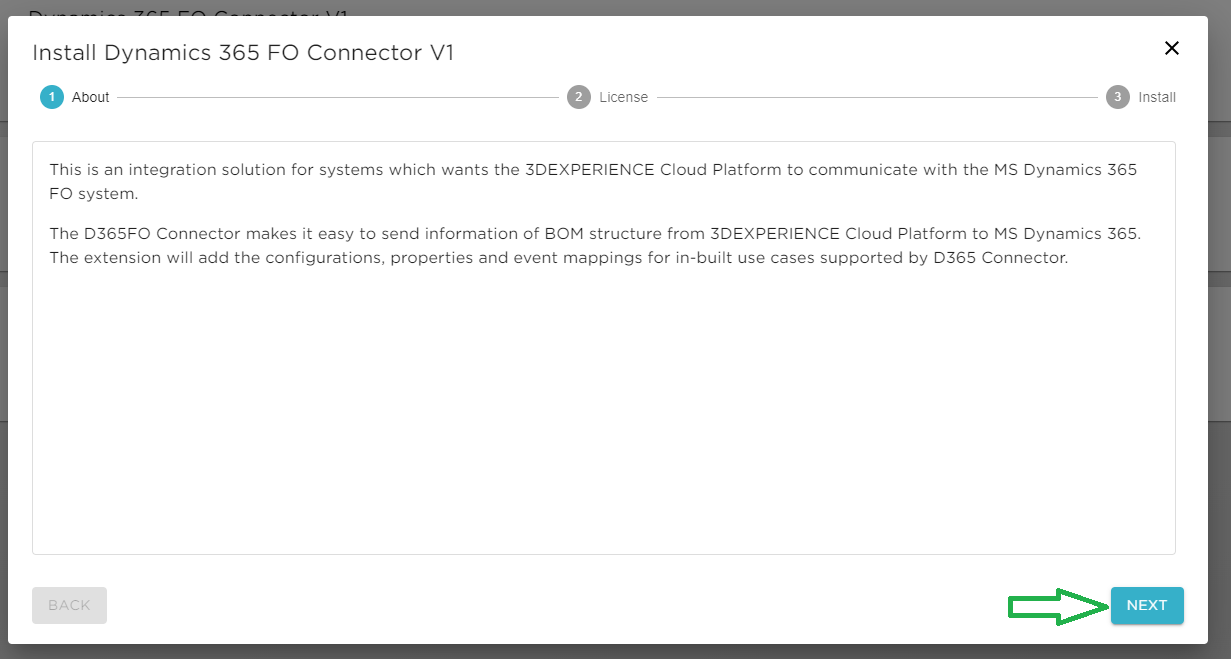1231x659 pixels.
Task: Click the step 1 number circle
Action: [52, 97]
